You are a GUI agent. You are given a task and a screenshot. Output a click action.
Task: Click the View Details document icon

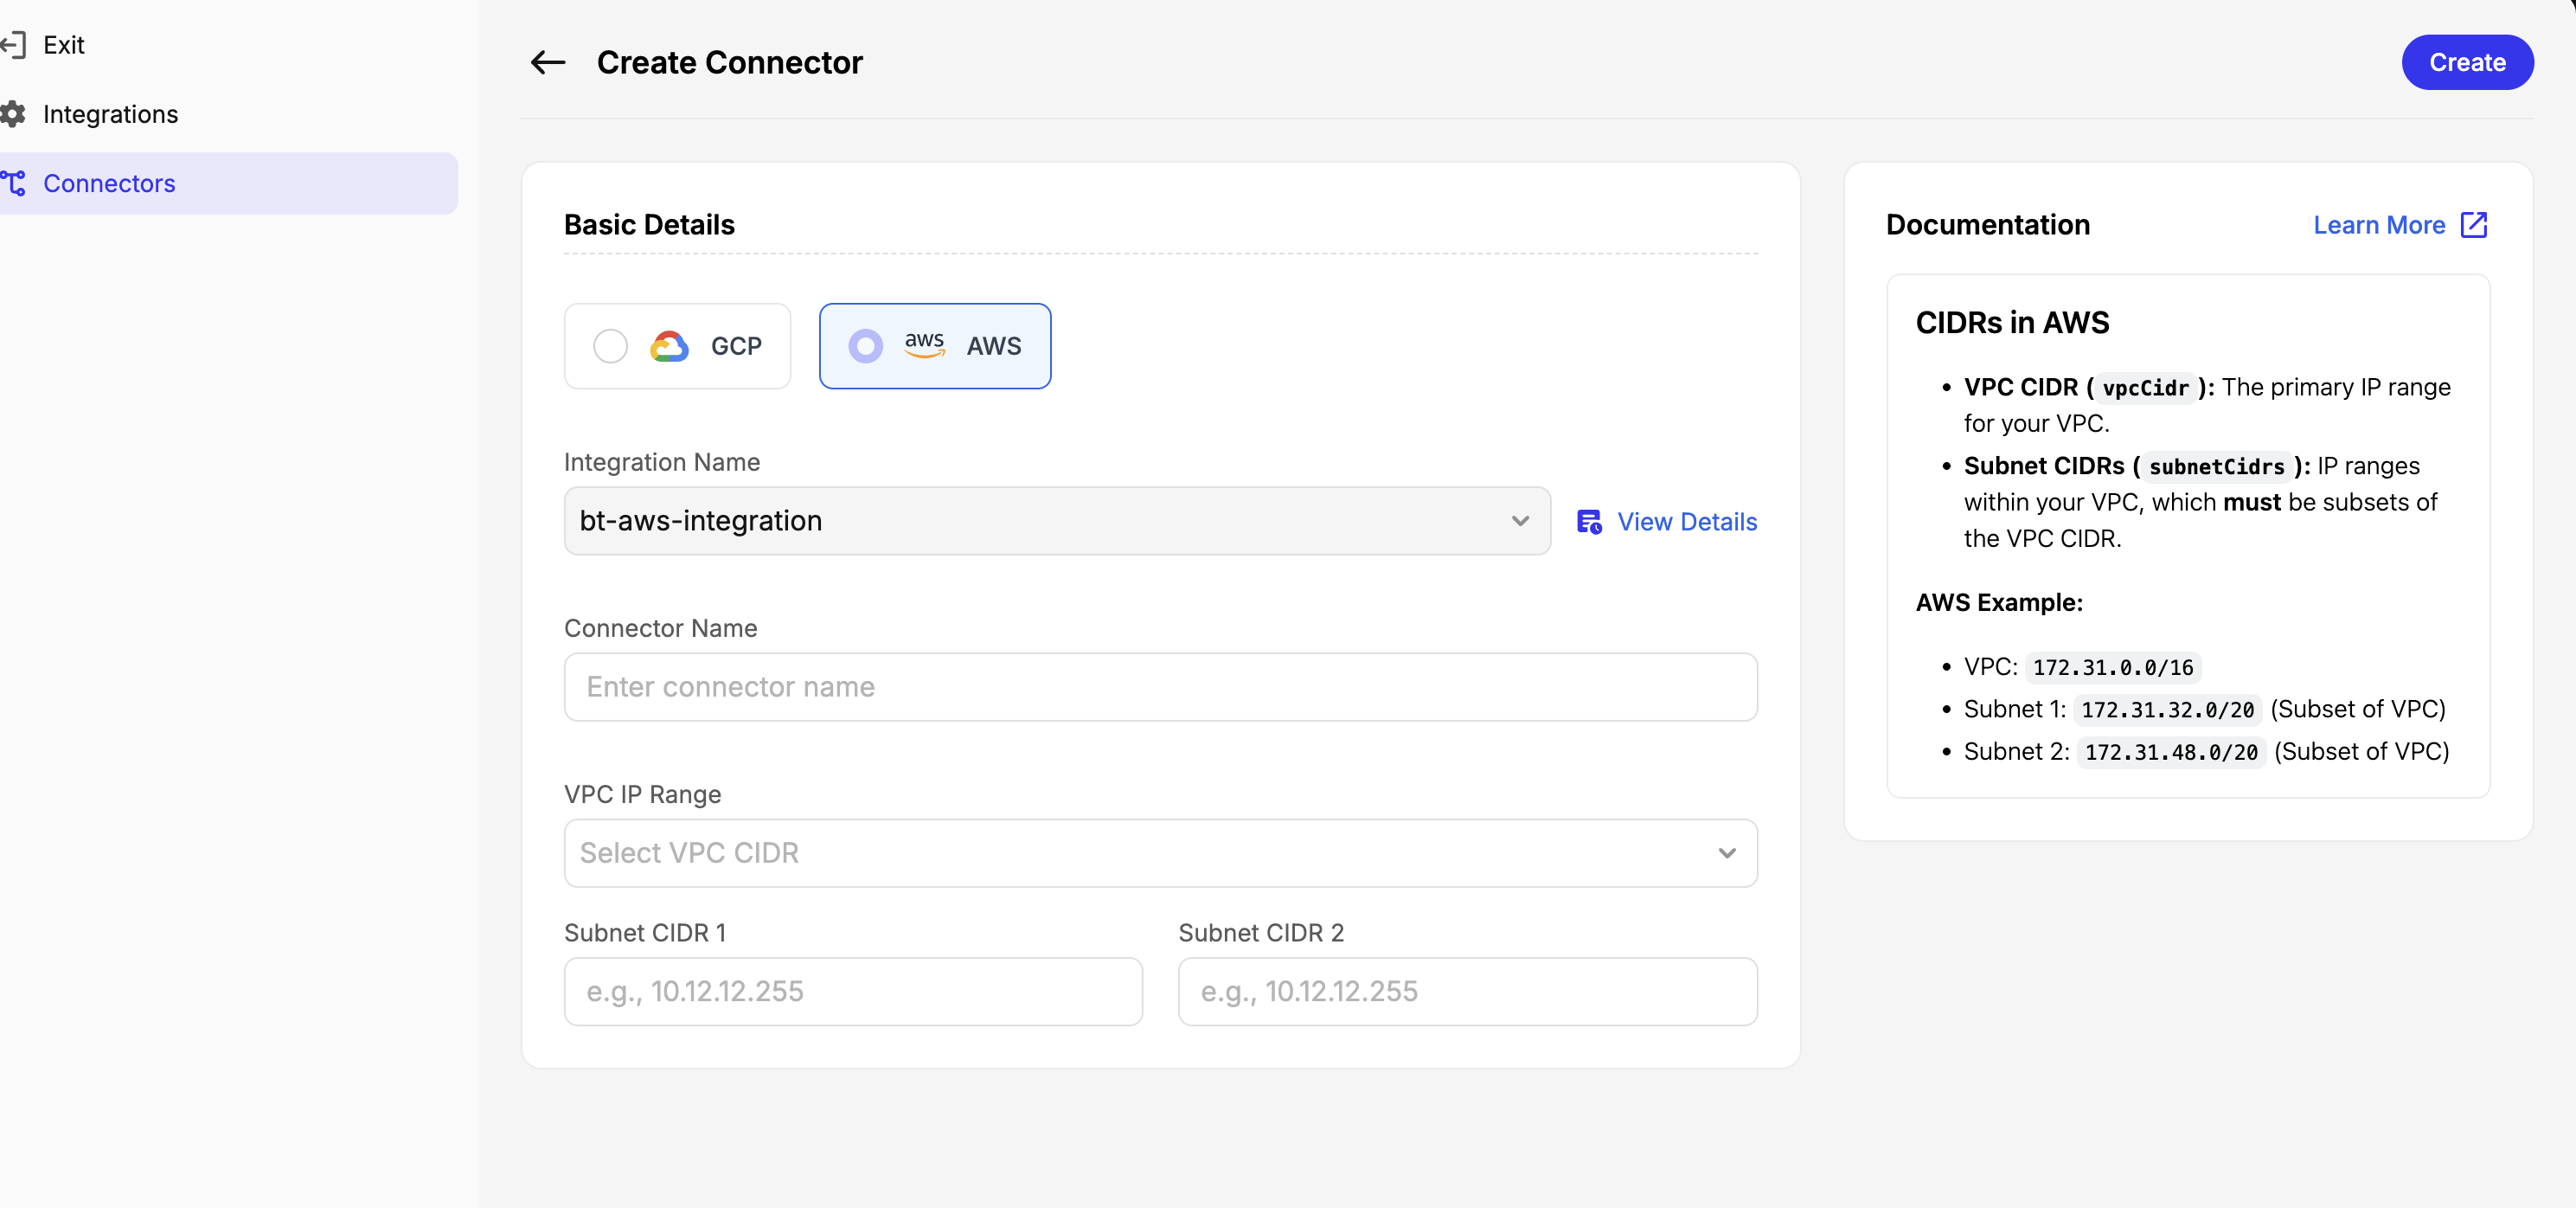coord(1589,521)
